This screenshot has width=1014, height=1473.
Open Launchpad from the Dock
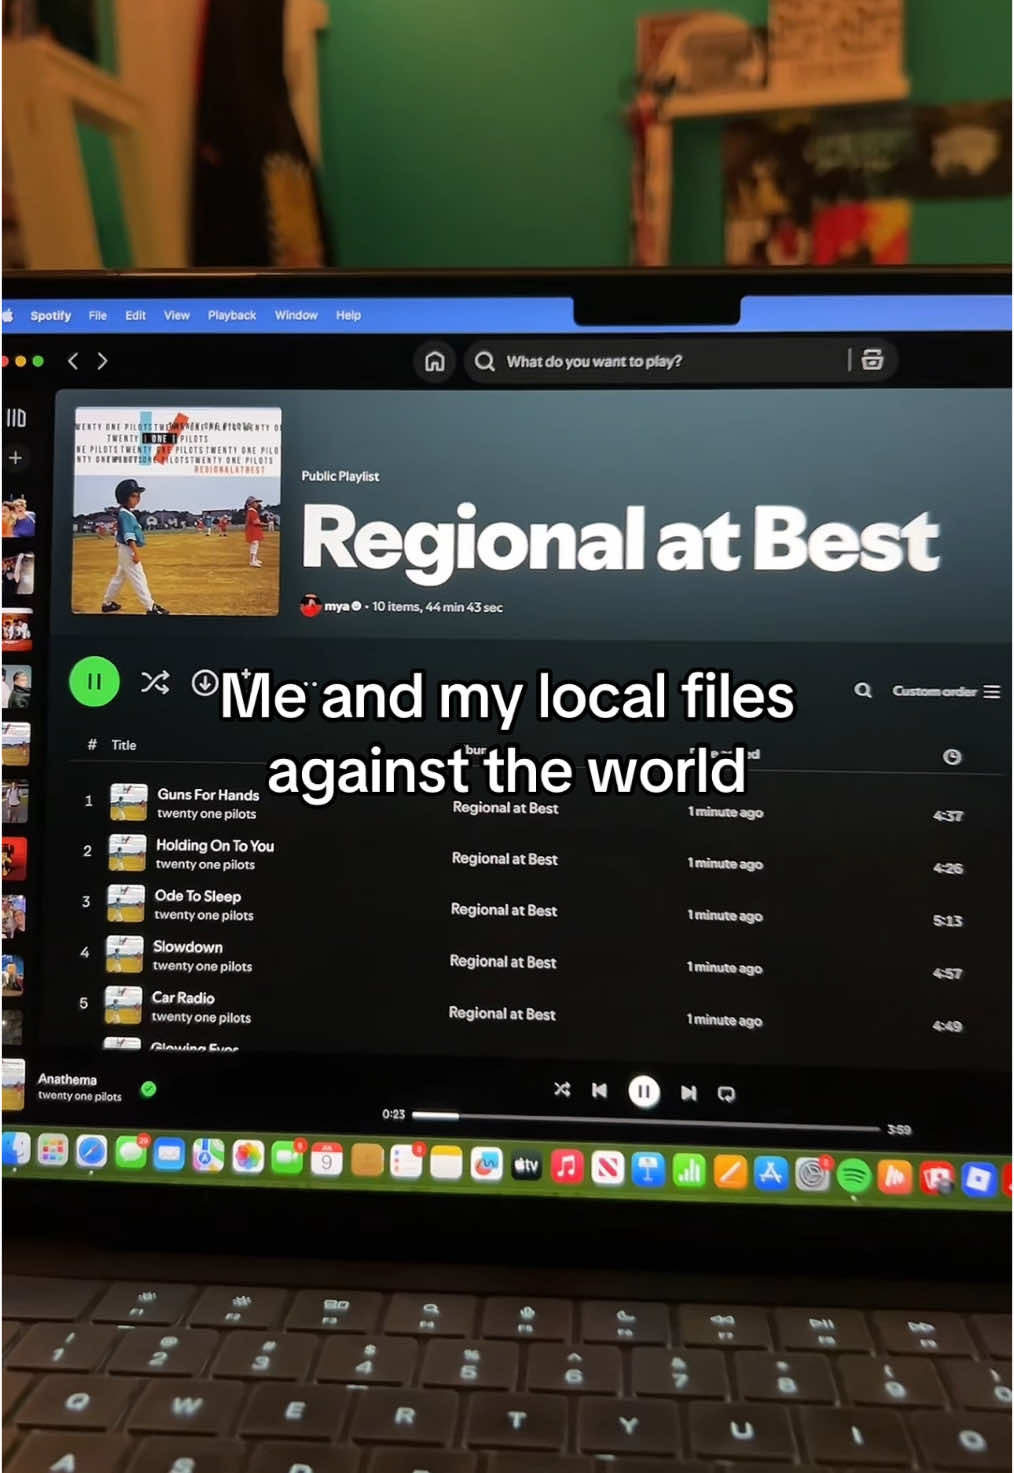click(52, 1151)
